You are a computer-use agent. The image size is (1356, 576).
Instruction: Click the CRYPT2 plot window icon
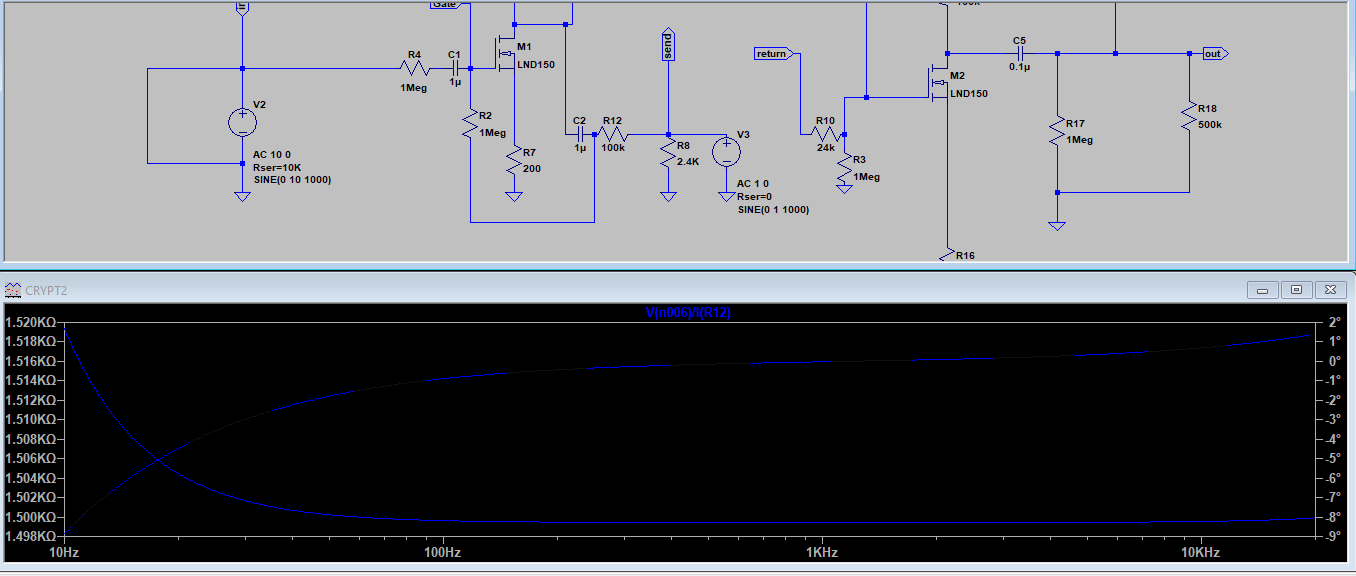coord(13,290)
